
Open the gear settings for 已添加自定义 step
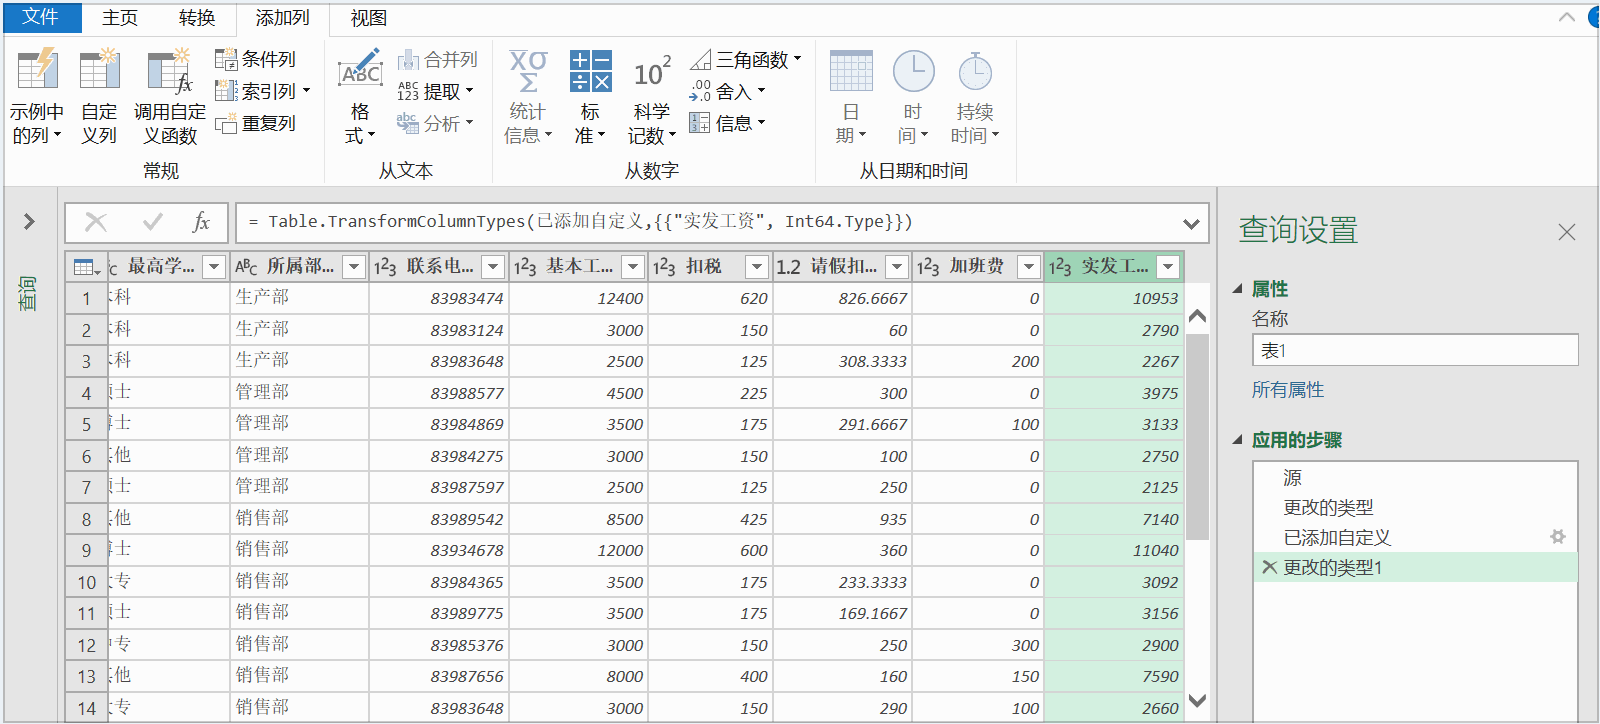point(1557,537)
